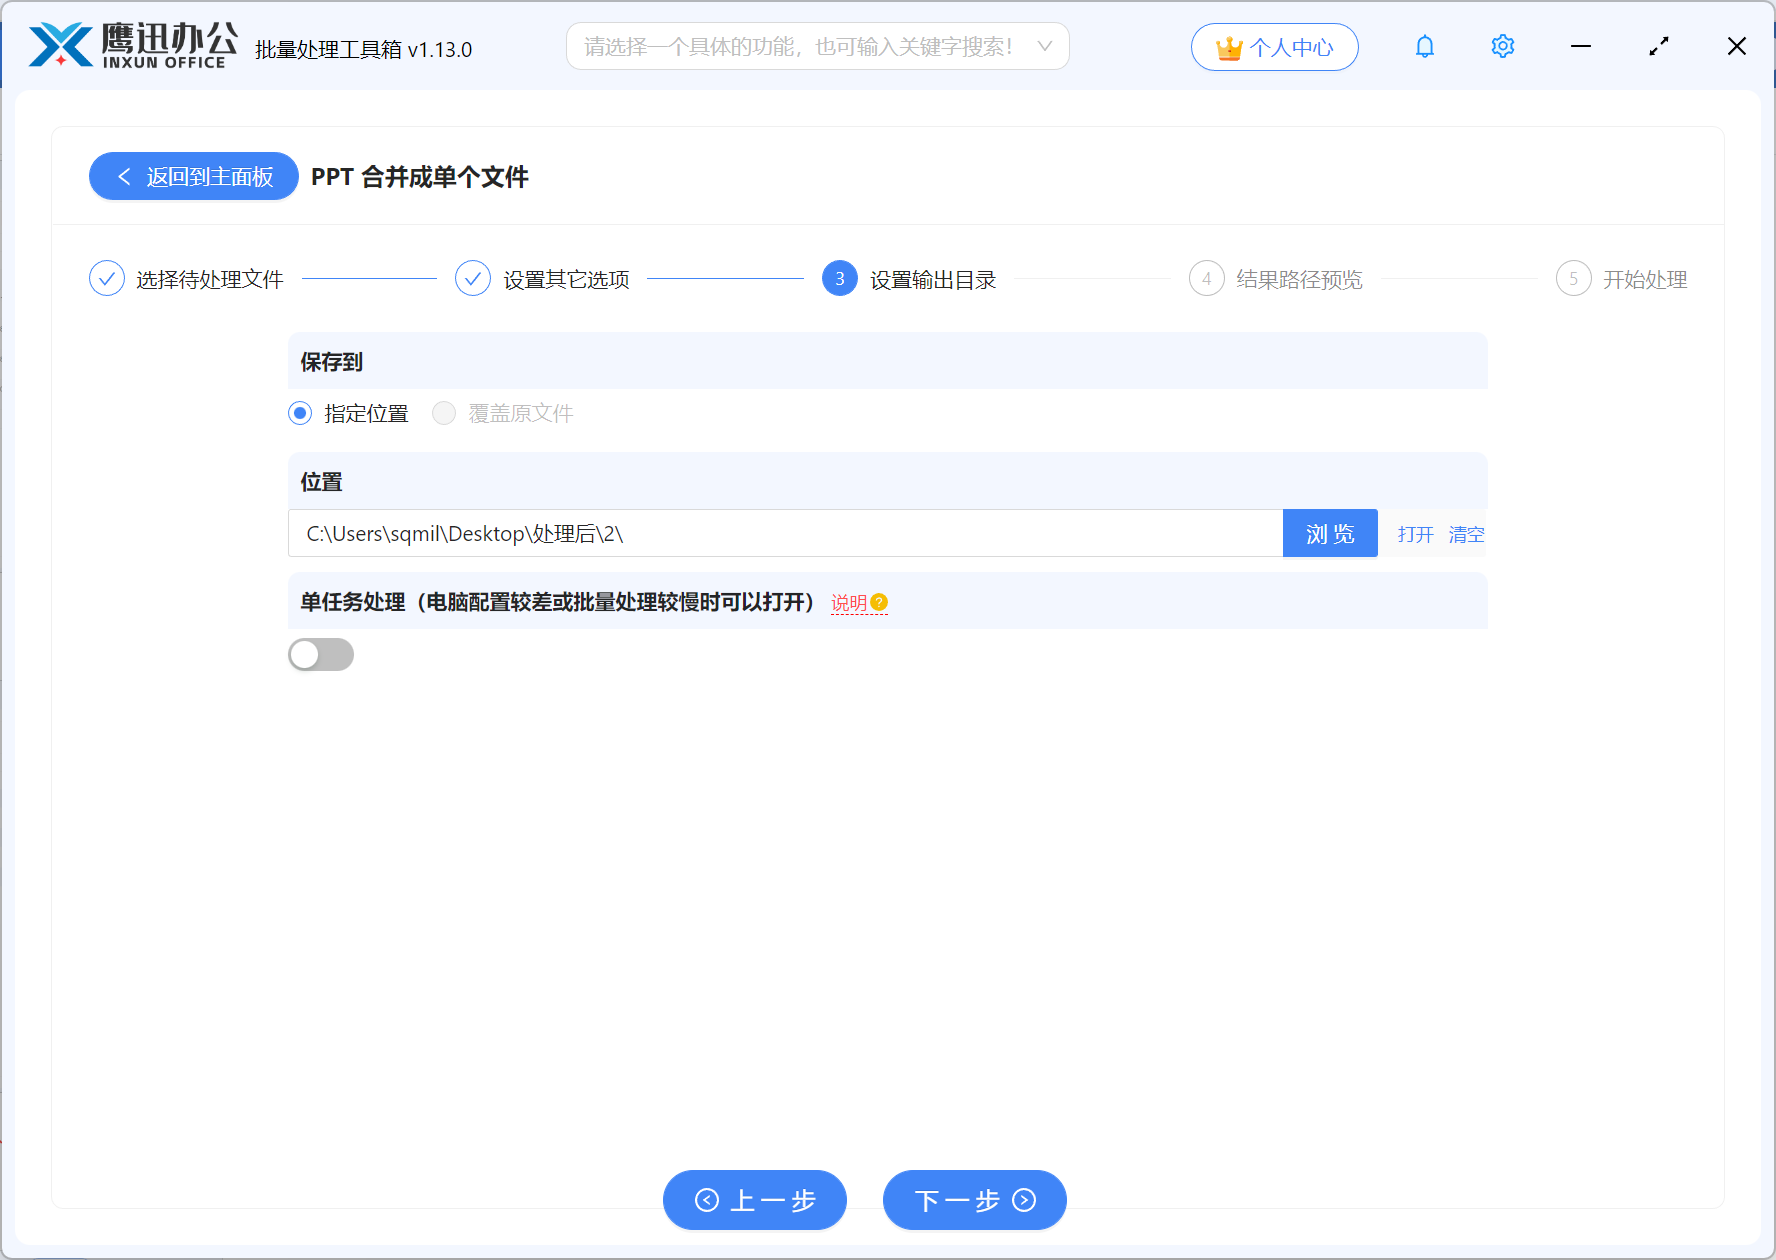
Task: Click the 设置输出目录 step label
Action: pos(931,279)
